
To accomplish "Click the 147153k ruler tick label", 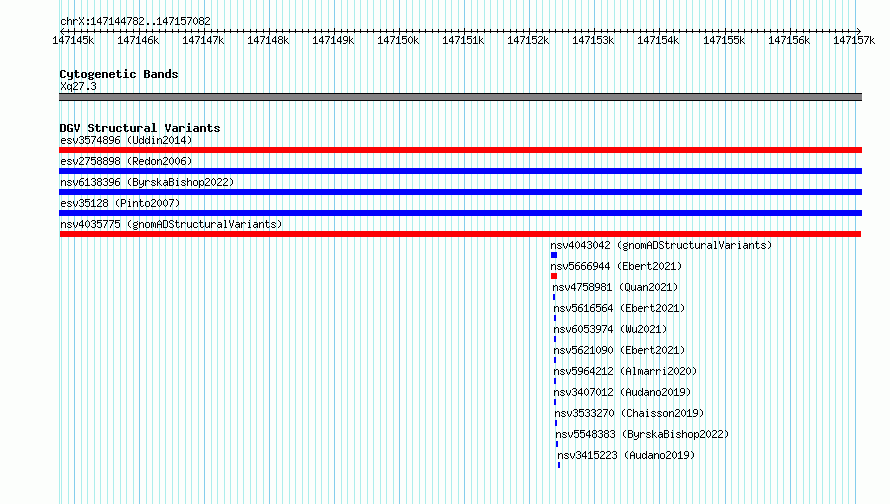I will tap(593, 40).
